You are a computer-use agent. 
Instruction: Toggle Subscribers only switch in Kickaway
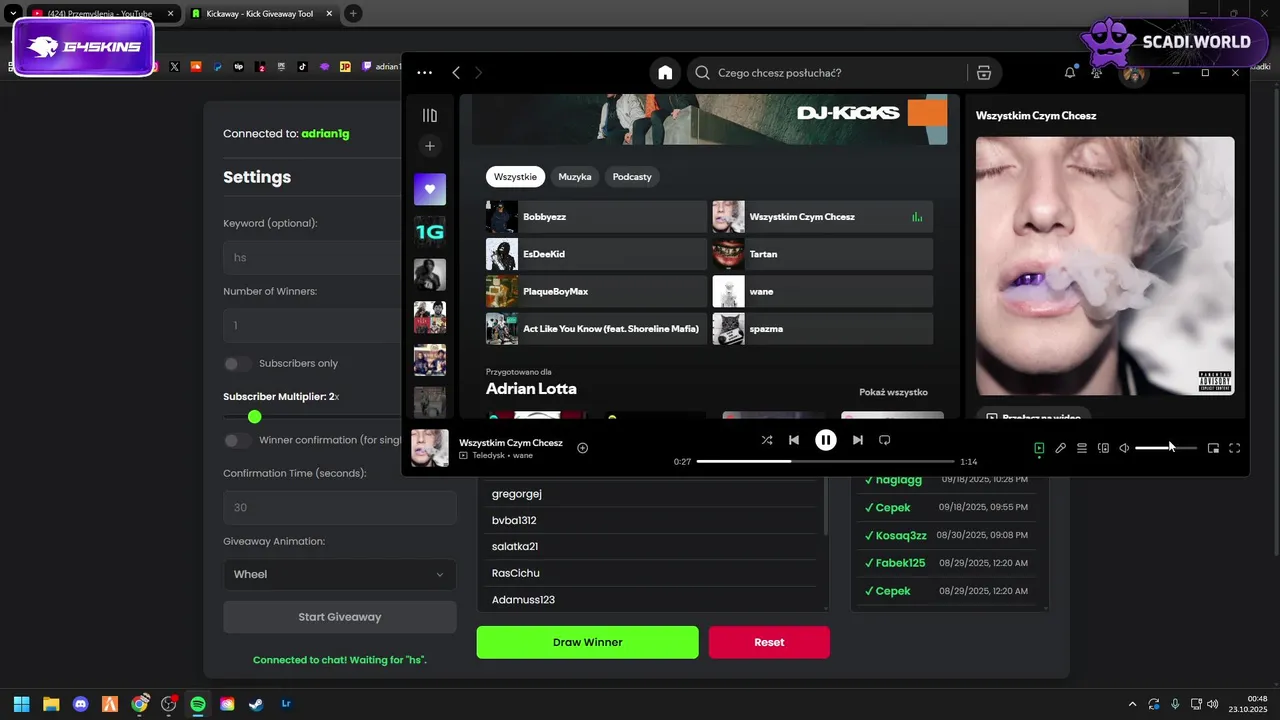coord(238,364)
